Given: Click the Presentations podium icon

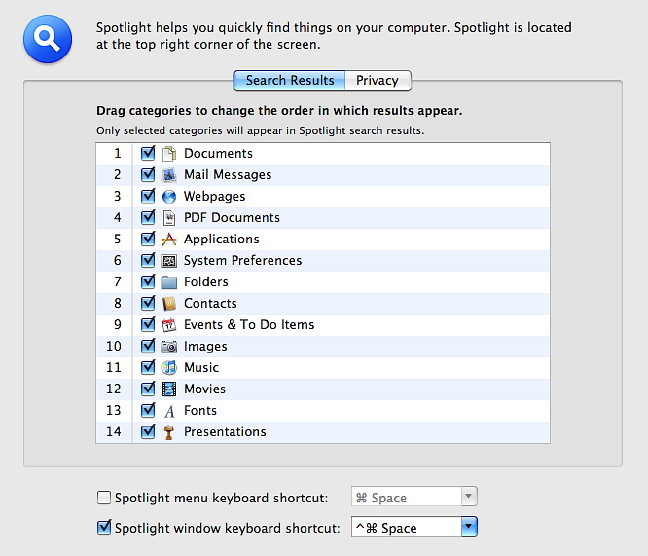Looking at the screenshot, I should [x=169, y=432].
